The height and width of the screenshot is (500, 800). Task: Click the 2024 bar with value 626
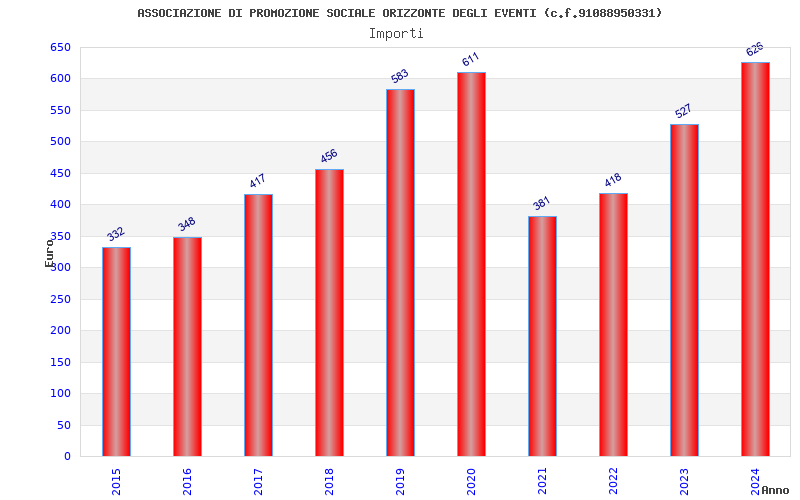coord(755,259)
